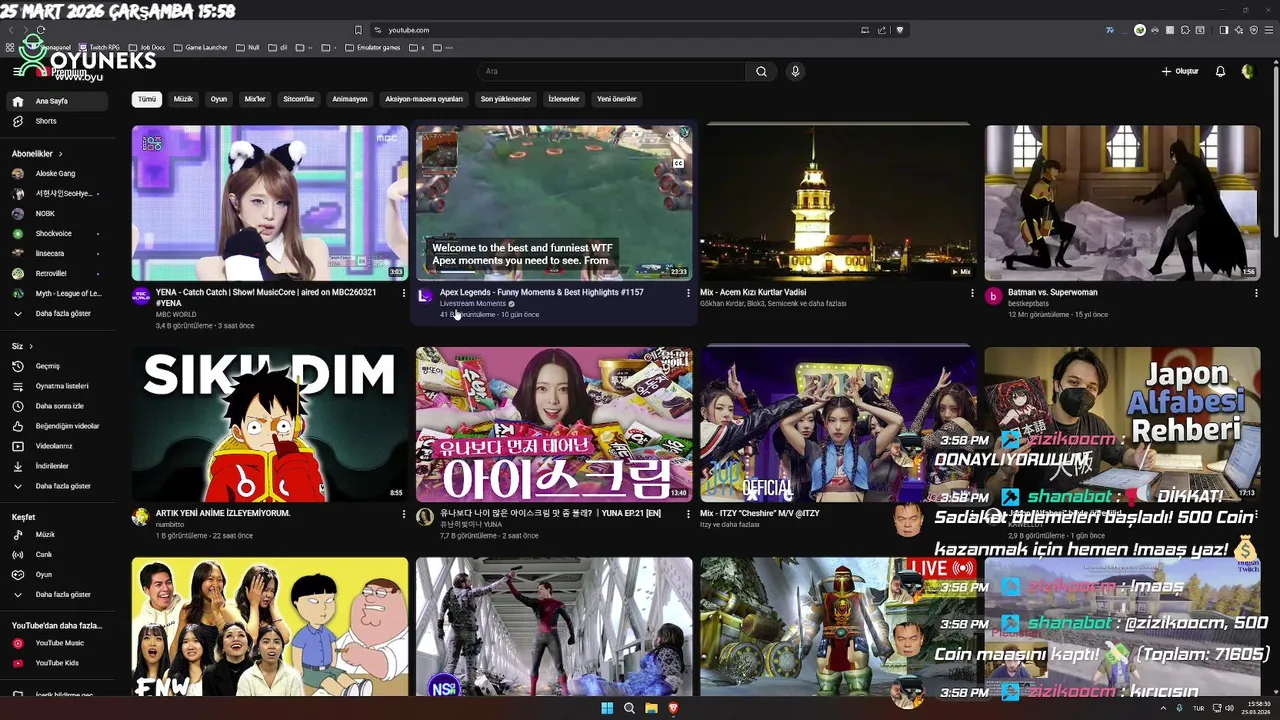Open the MBC WORLD channel avatar
The height and width of the screenshot is (720, 1280).
141,296
